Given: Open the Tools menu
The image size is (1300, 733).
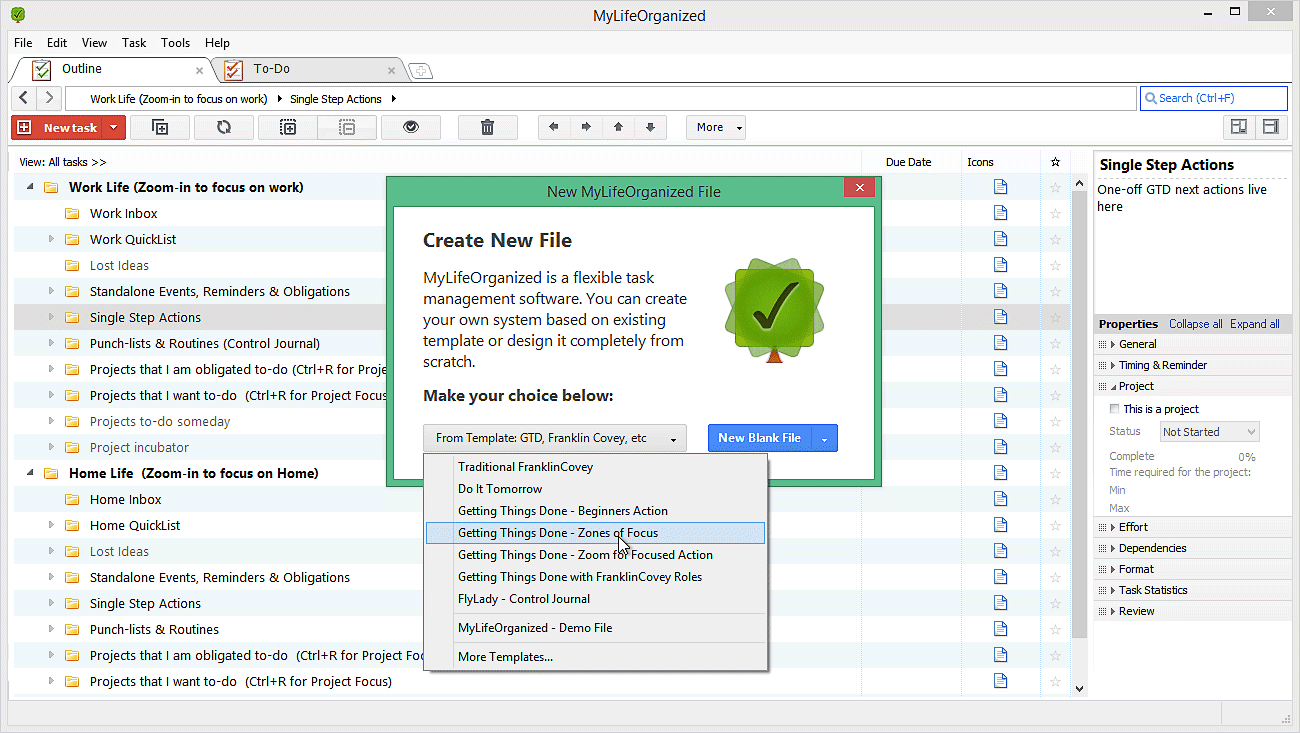Looking at the screenshot, I should (x=175, y=43).
